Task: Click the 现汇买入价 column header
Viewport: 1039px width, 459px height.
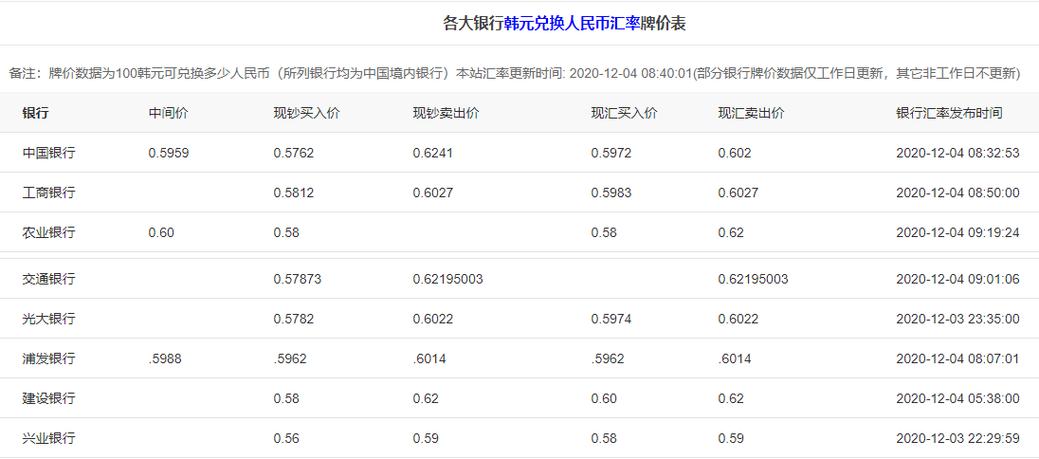Action: tap(624, 113)
